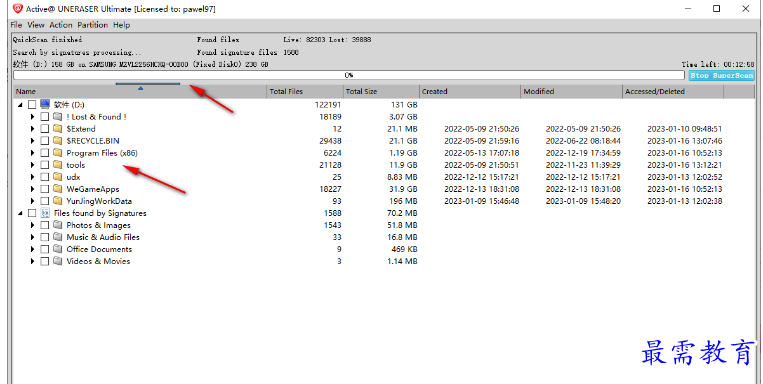Open the Help menu
The image size is (763, 384).
pos(122,25)
